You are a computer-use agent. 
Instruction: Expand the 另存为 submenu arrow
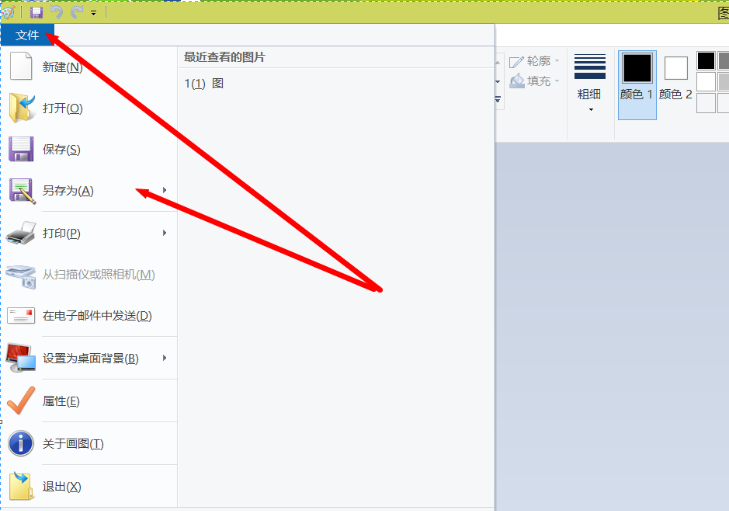click(165, 190)
